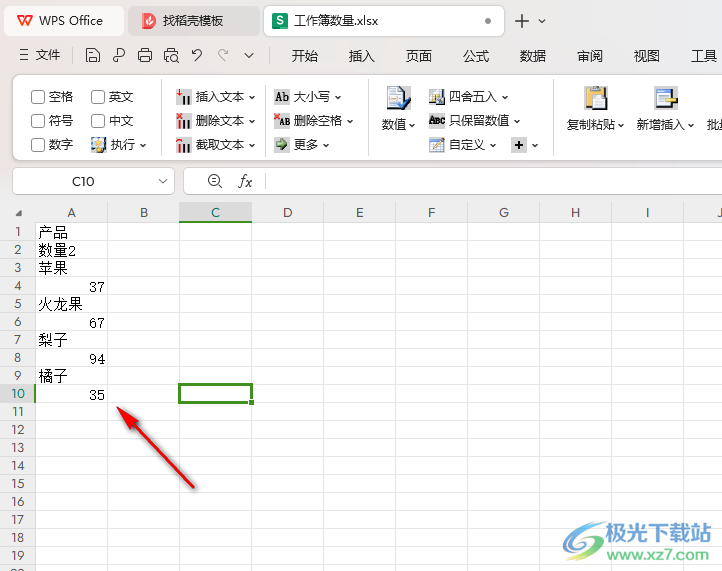Switch to the 数据 ribbon tab

(533, 56)
